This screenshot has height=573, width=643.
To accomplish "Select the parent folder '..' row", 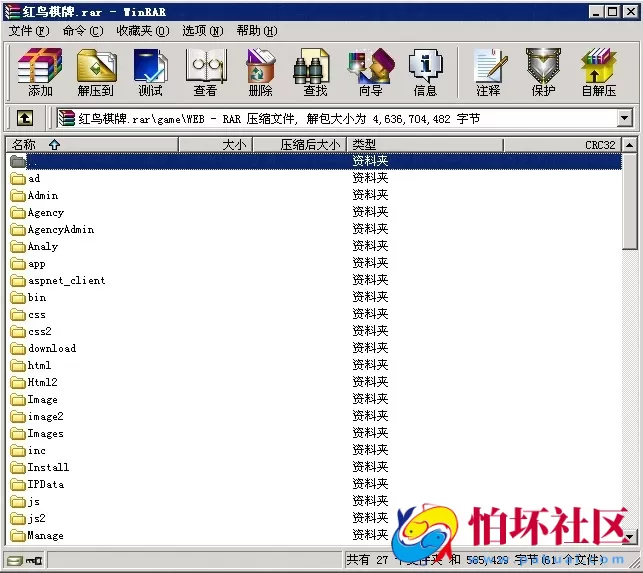I will click(x=315, y=161).
